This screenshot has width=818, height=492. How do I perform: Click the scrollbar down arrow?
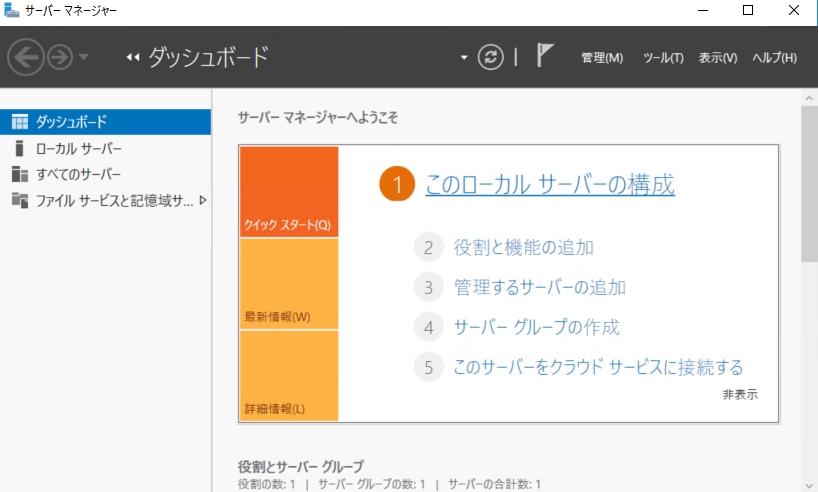tap(809, 486)
